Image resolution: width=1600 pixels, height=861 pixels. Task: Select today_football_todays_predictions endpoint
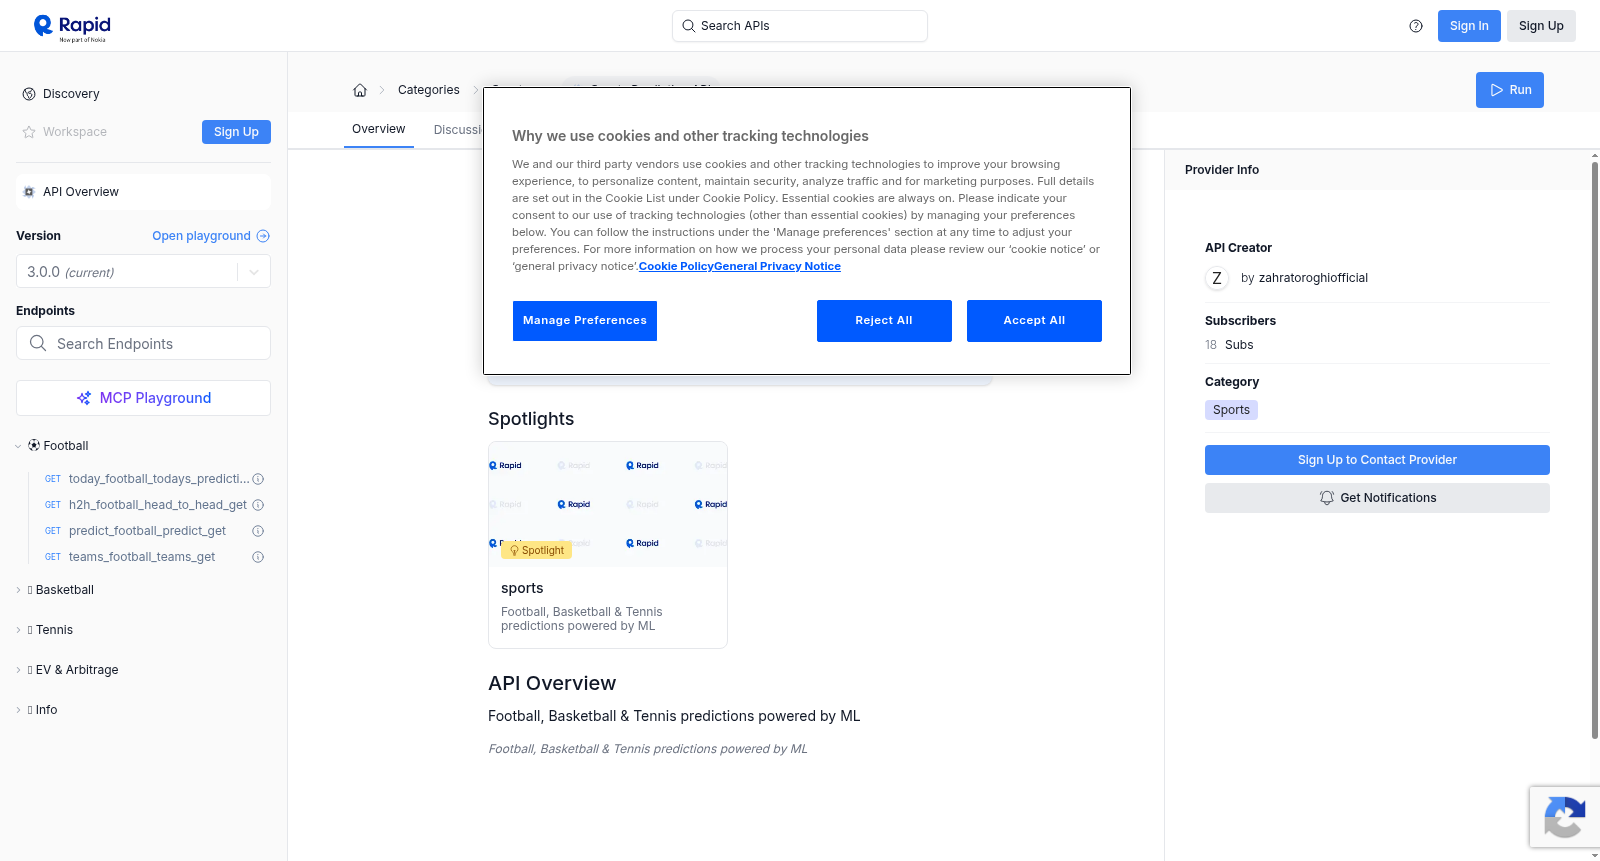(x=159, y=479)
